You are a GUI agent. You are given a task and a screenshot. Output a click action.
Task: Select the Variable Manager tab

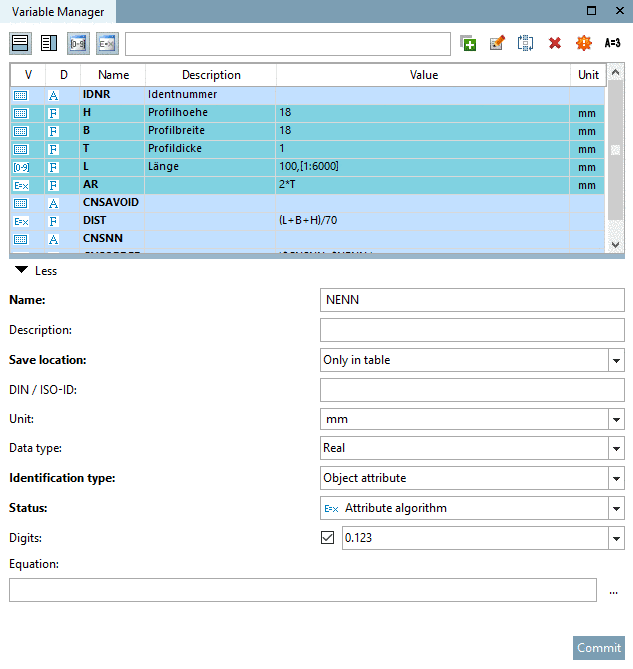pos(58,12)
